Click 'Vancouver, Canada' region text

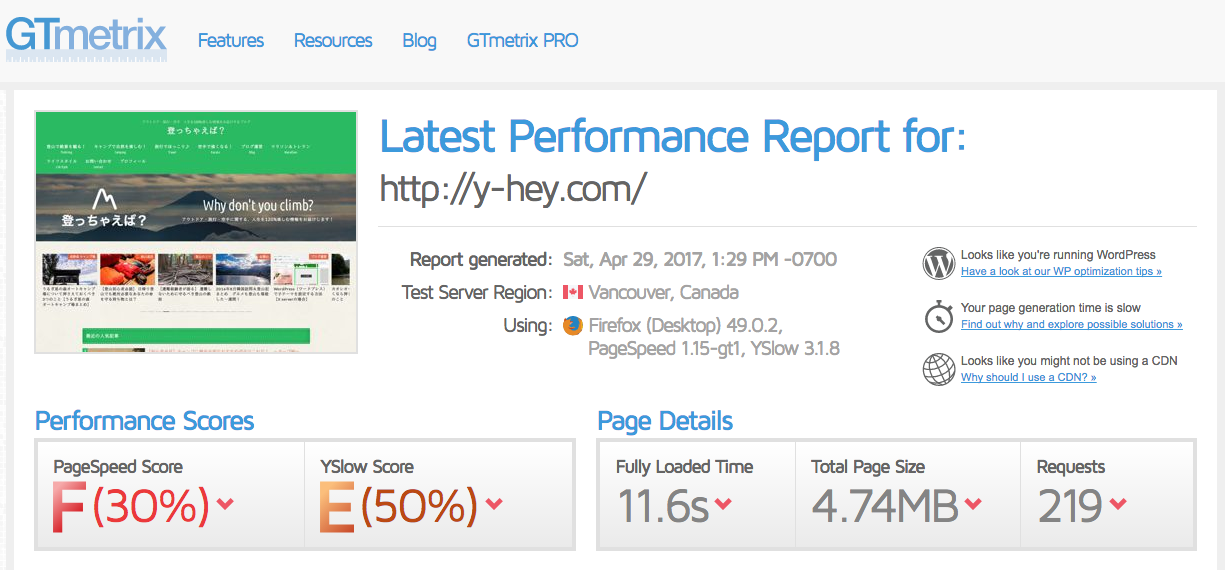663,293
